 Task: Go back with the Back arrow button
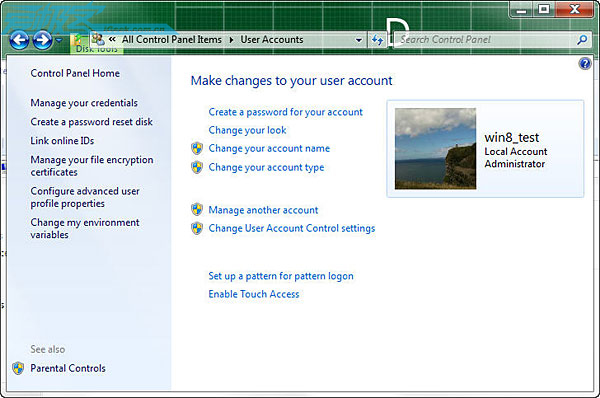pyautogui.click(x=19, y=40)
